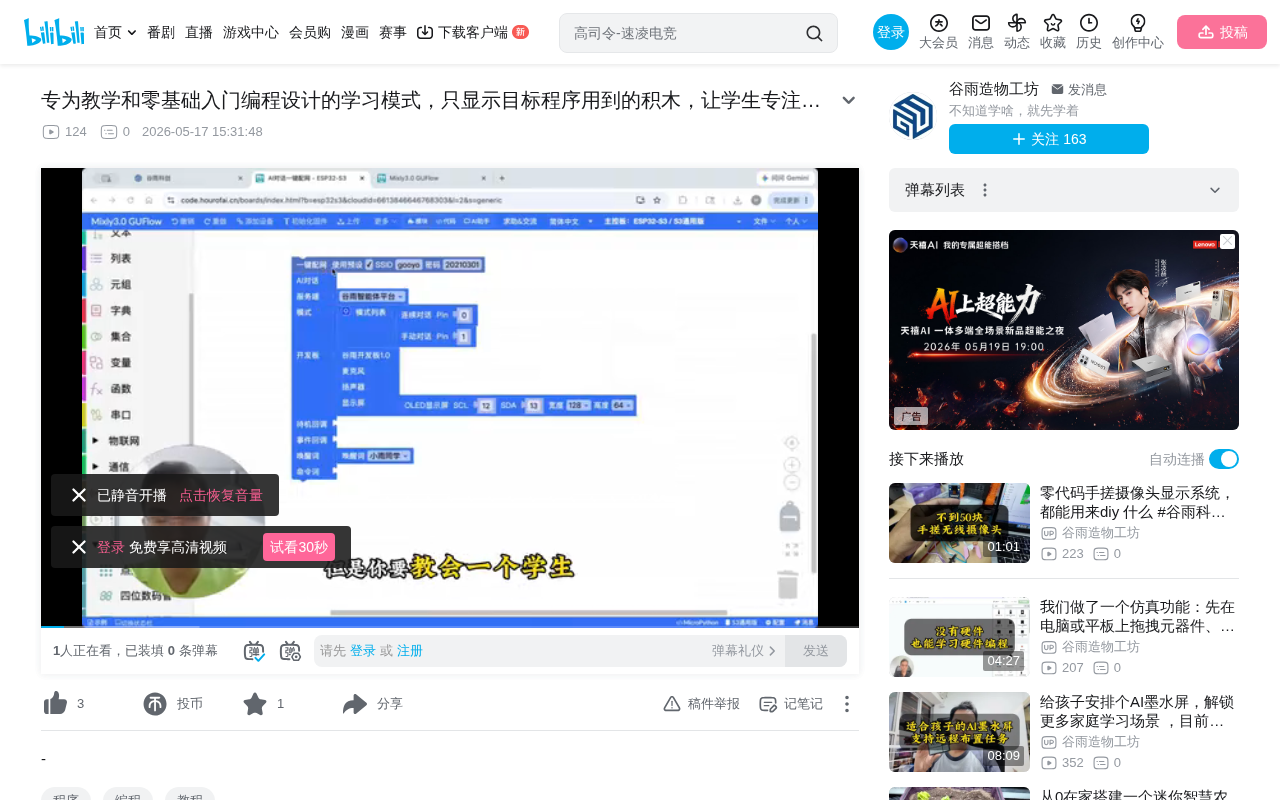Click 登录 link in danmaku input
Viewport: 1280px width, 800px height.
point(363,651)
